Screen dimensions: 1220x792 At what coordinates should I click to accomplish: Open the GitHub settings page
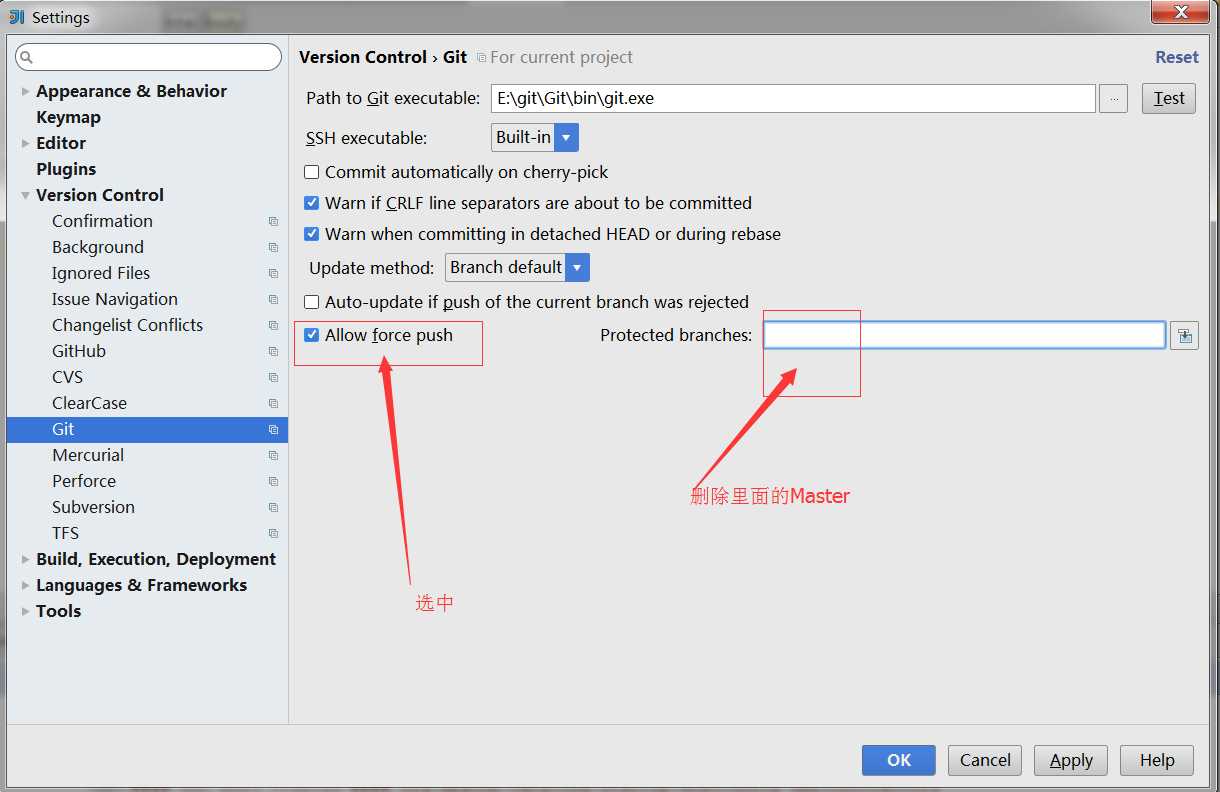pyautogui.click(x=79, y=351)
